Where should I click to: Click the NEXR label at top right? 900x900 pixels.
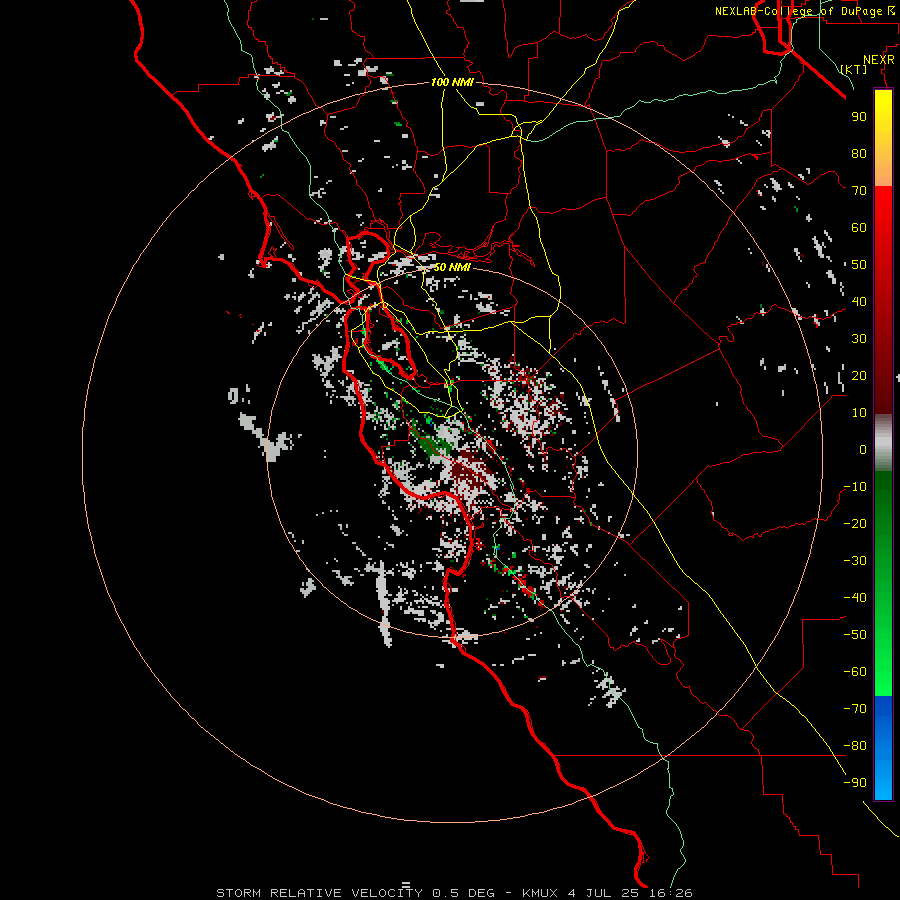click(x=879, y=60)
